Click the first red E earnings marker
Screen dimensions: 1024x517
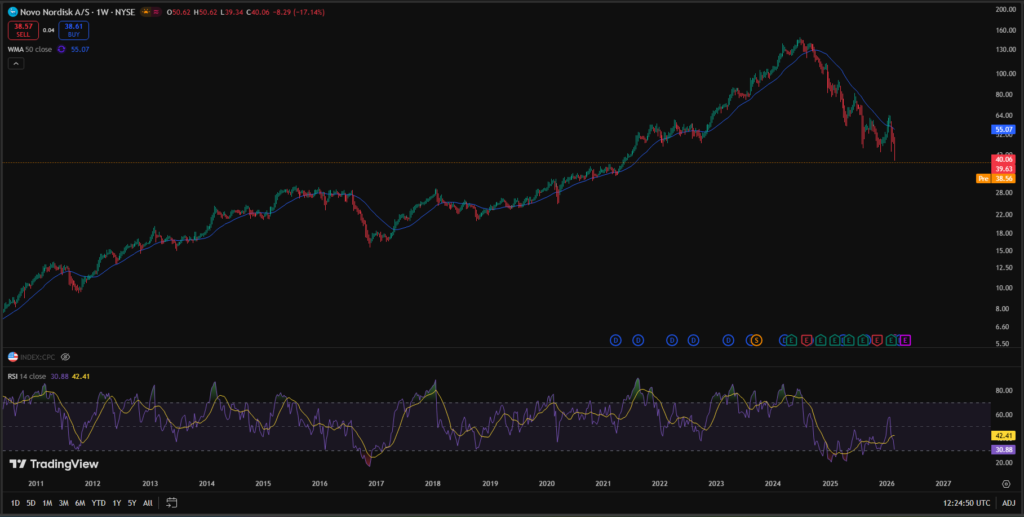coord(807,340)
